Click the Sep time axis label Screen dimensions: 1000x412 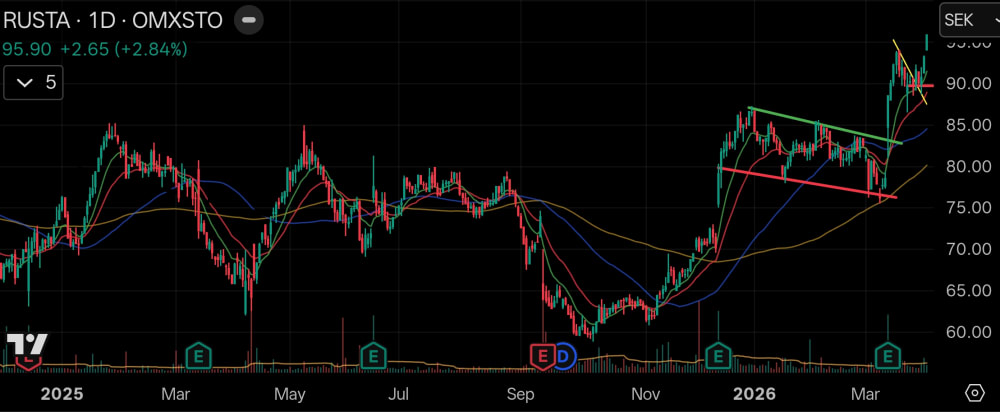pos(520,394)
